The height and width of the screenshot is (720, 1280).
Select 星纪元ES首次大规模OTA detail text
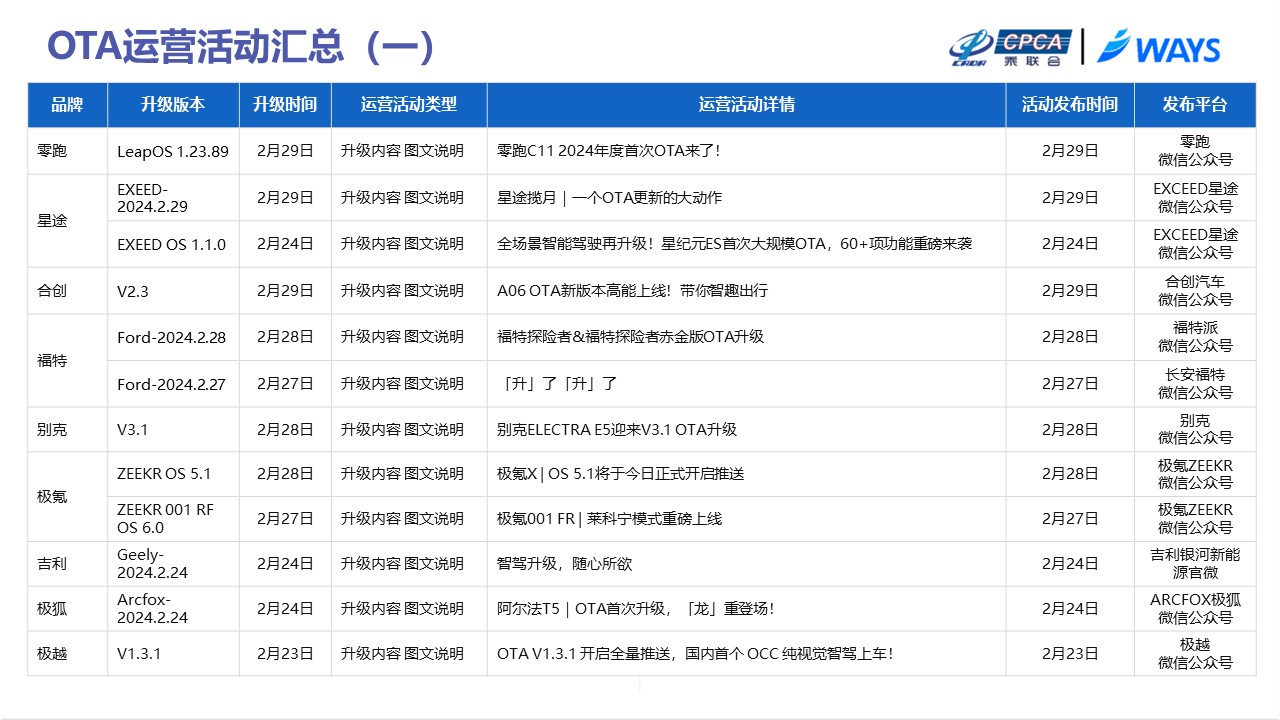734,244
